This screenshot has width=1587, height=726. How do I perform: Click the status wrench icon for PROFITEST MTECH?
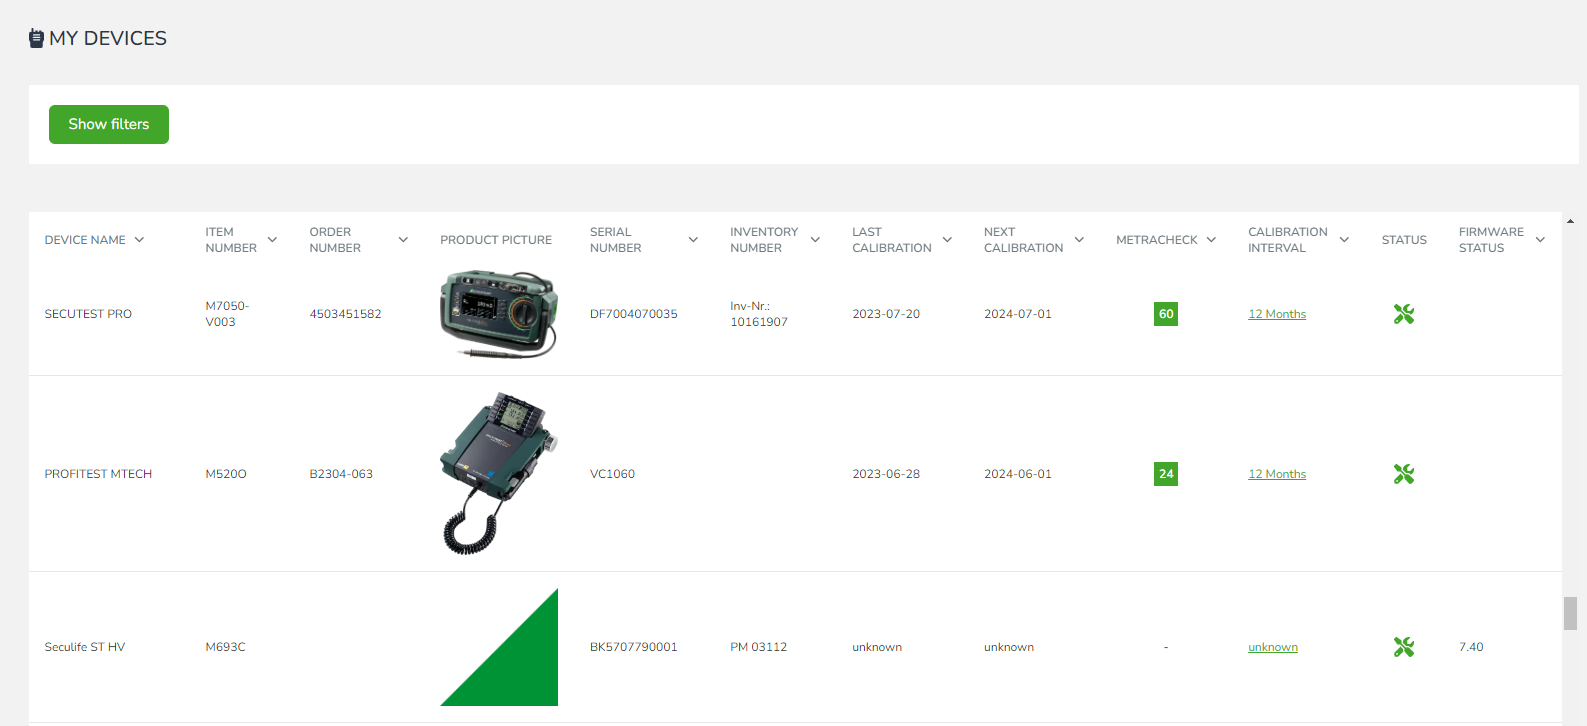[x=1404, y=474]
